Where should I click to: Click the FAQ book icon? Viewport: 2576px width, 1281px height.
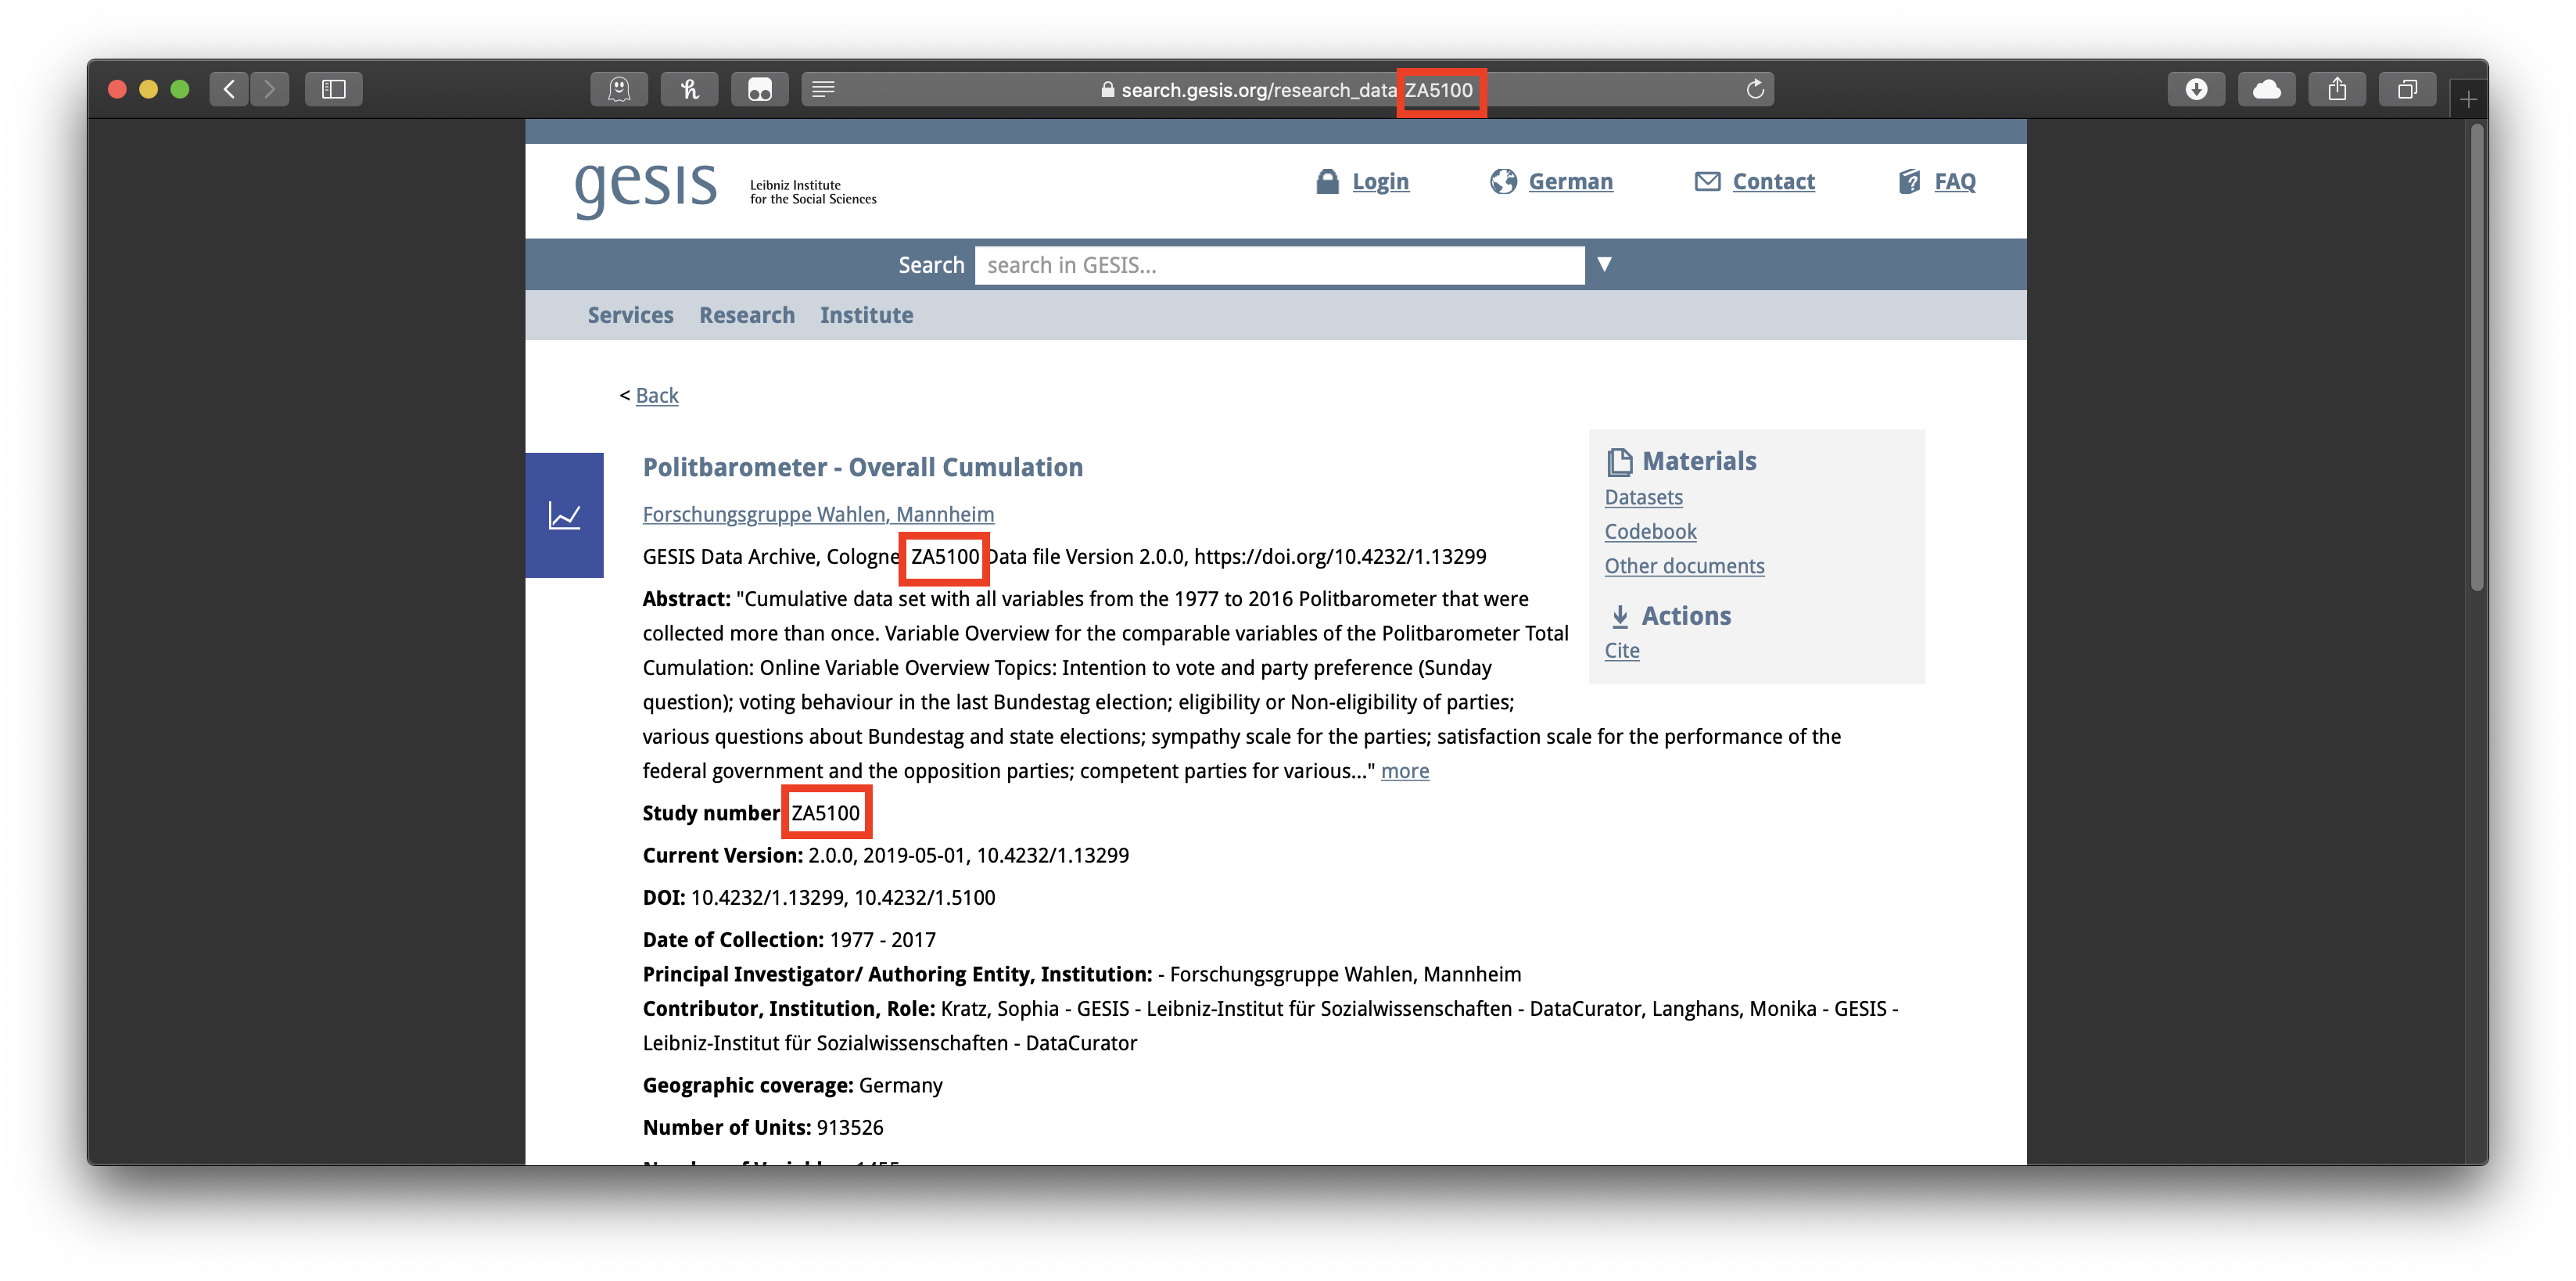[1909, 181]
